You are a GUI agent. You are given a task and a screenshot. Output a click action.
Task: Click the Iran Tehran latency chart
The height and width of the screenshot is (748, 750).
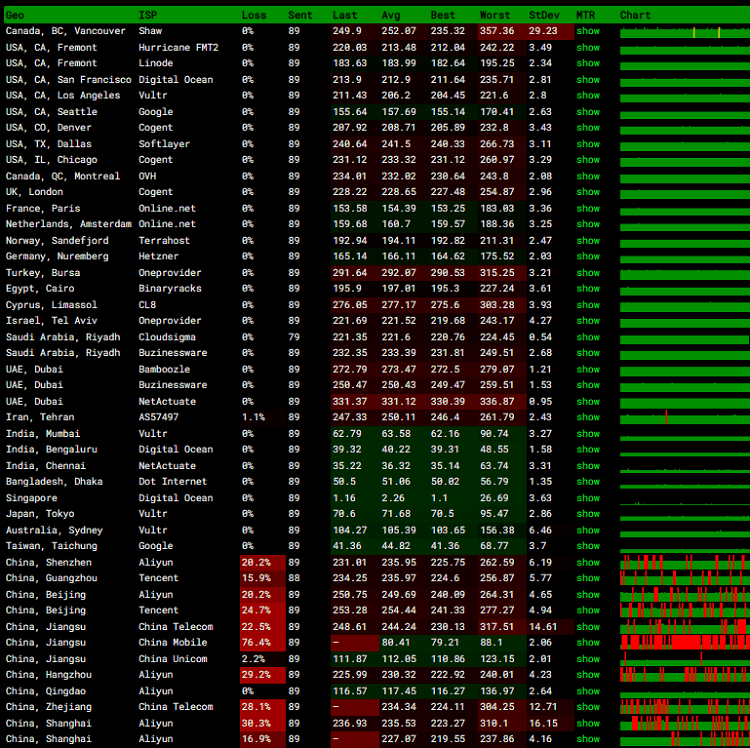point(685,418)
